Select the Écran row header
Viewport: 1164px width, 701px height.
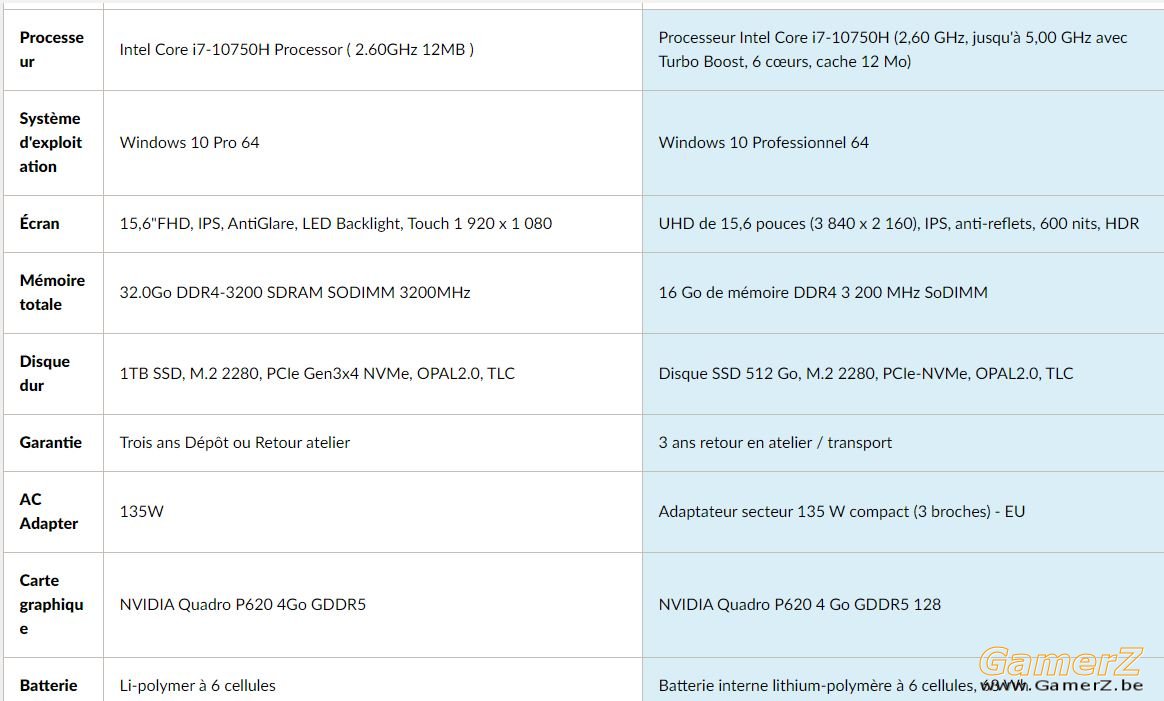(39, 224)
